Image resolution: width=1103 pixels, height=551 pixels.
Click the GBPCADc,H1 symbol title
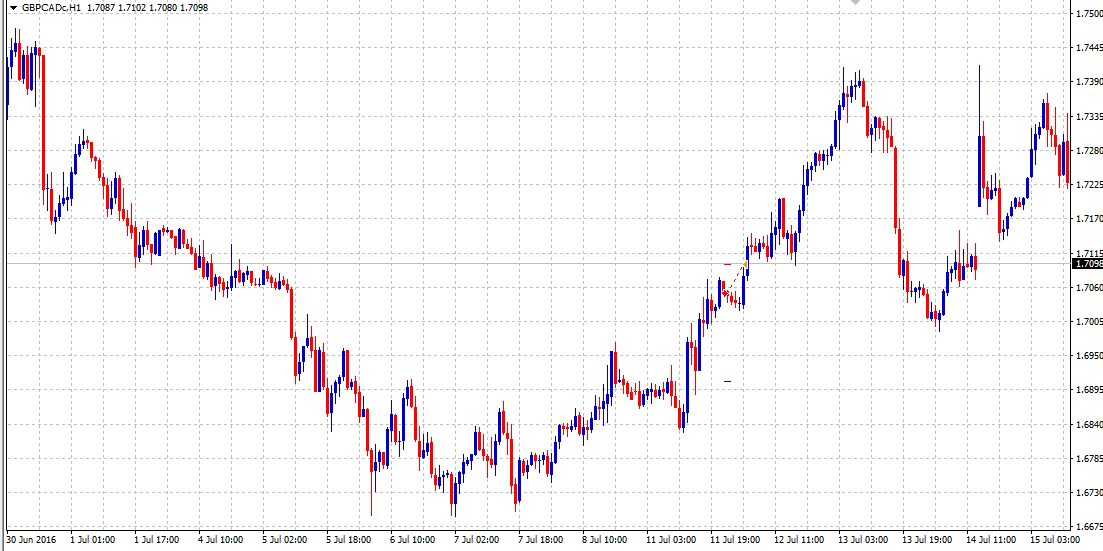click(x=51, y=7)
